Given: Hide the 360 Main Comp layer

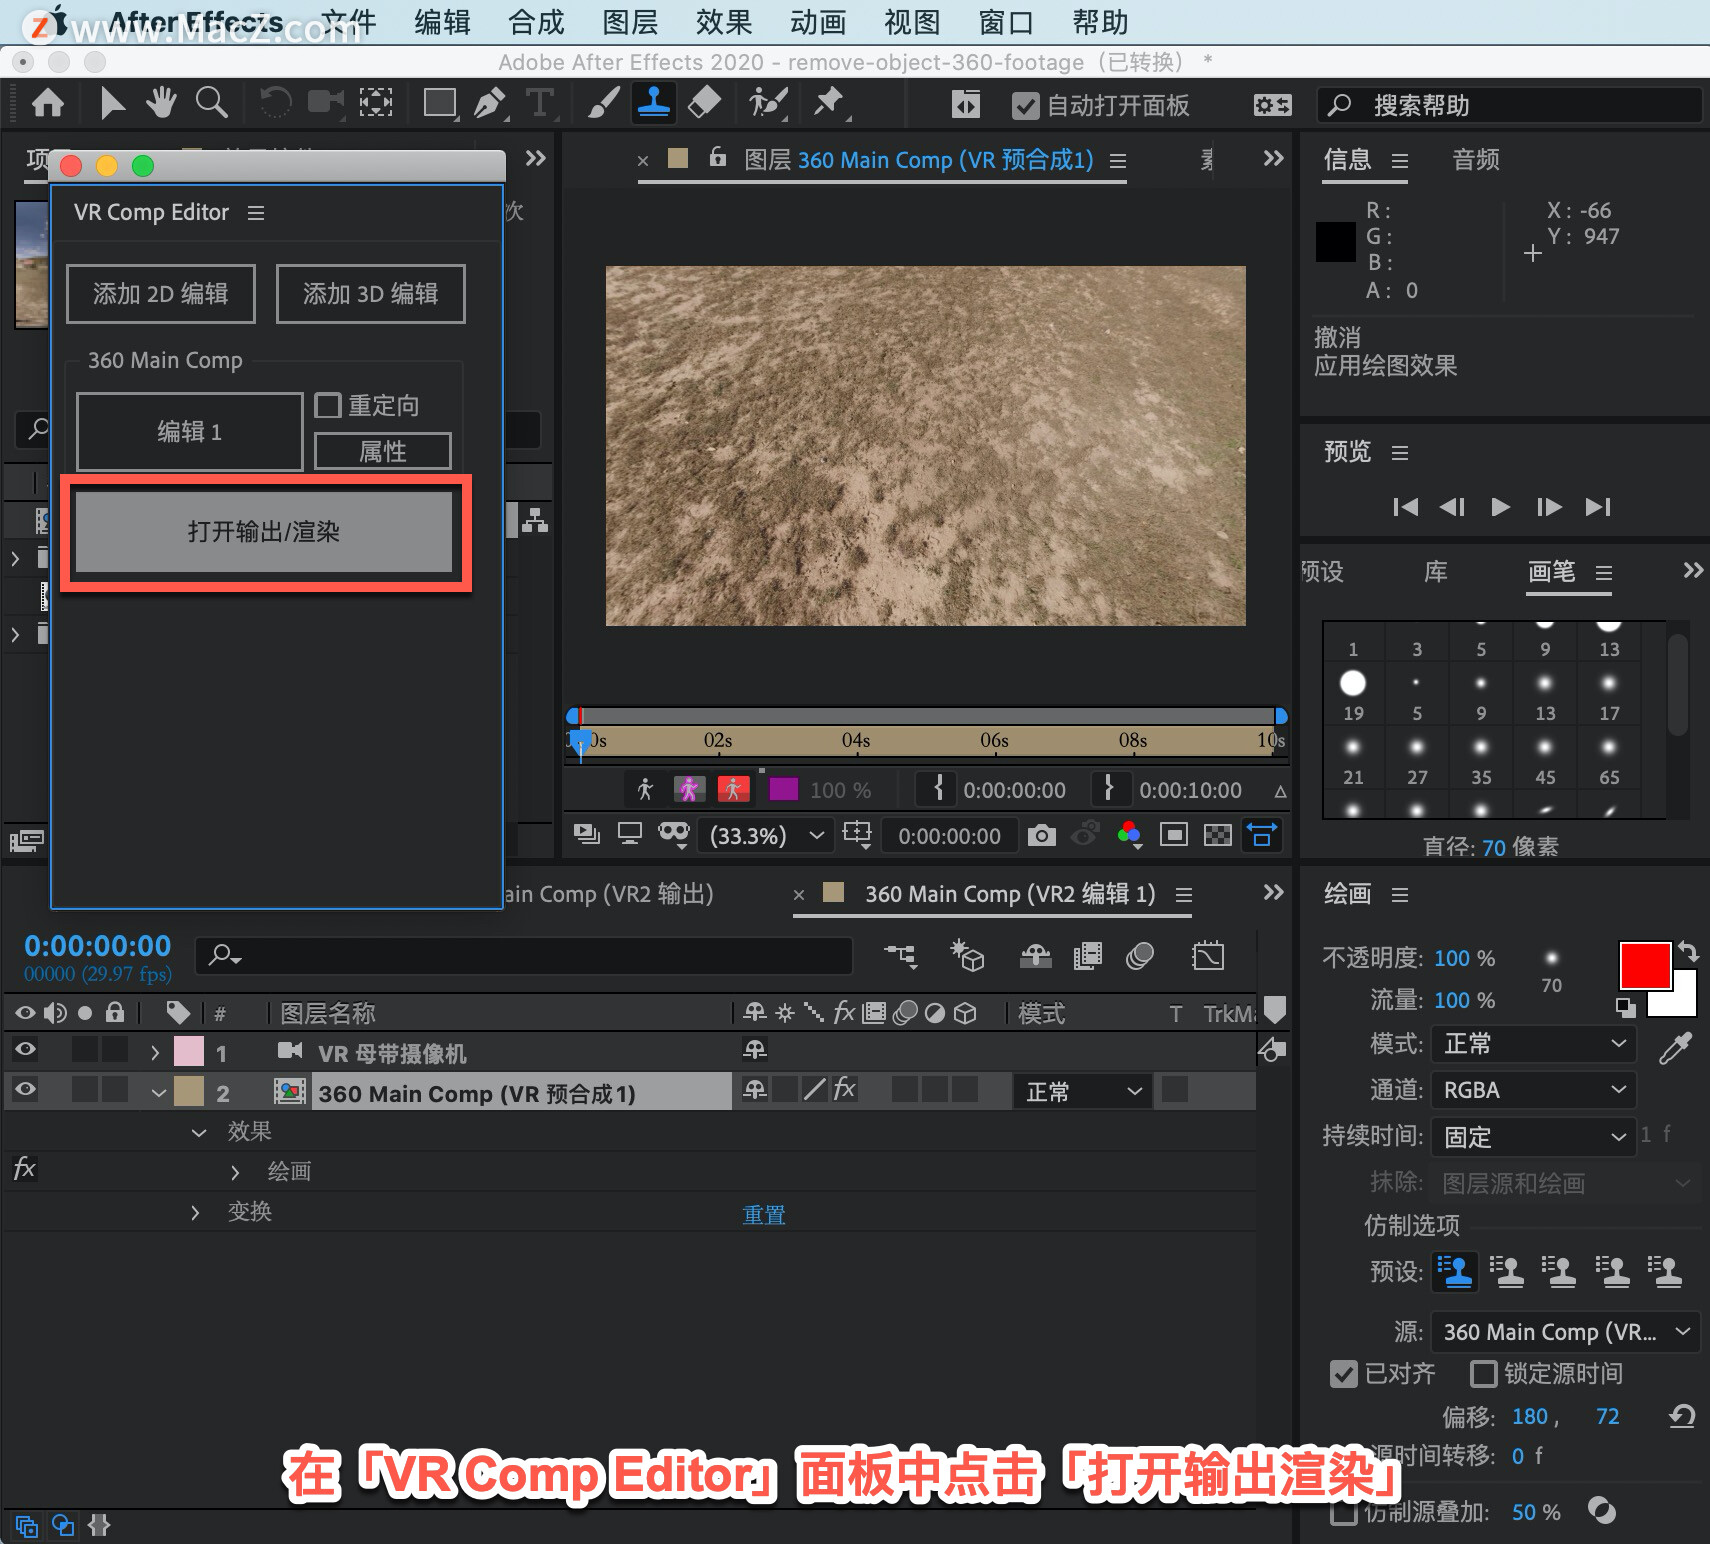Looking at the screenshot, I should (x=25, y=1089).
